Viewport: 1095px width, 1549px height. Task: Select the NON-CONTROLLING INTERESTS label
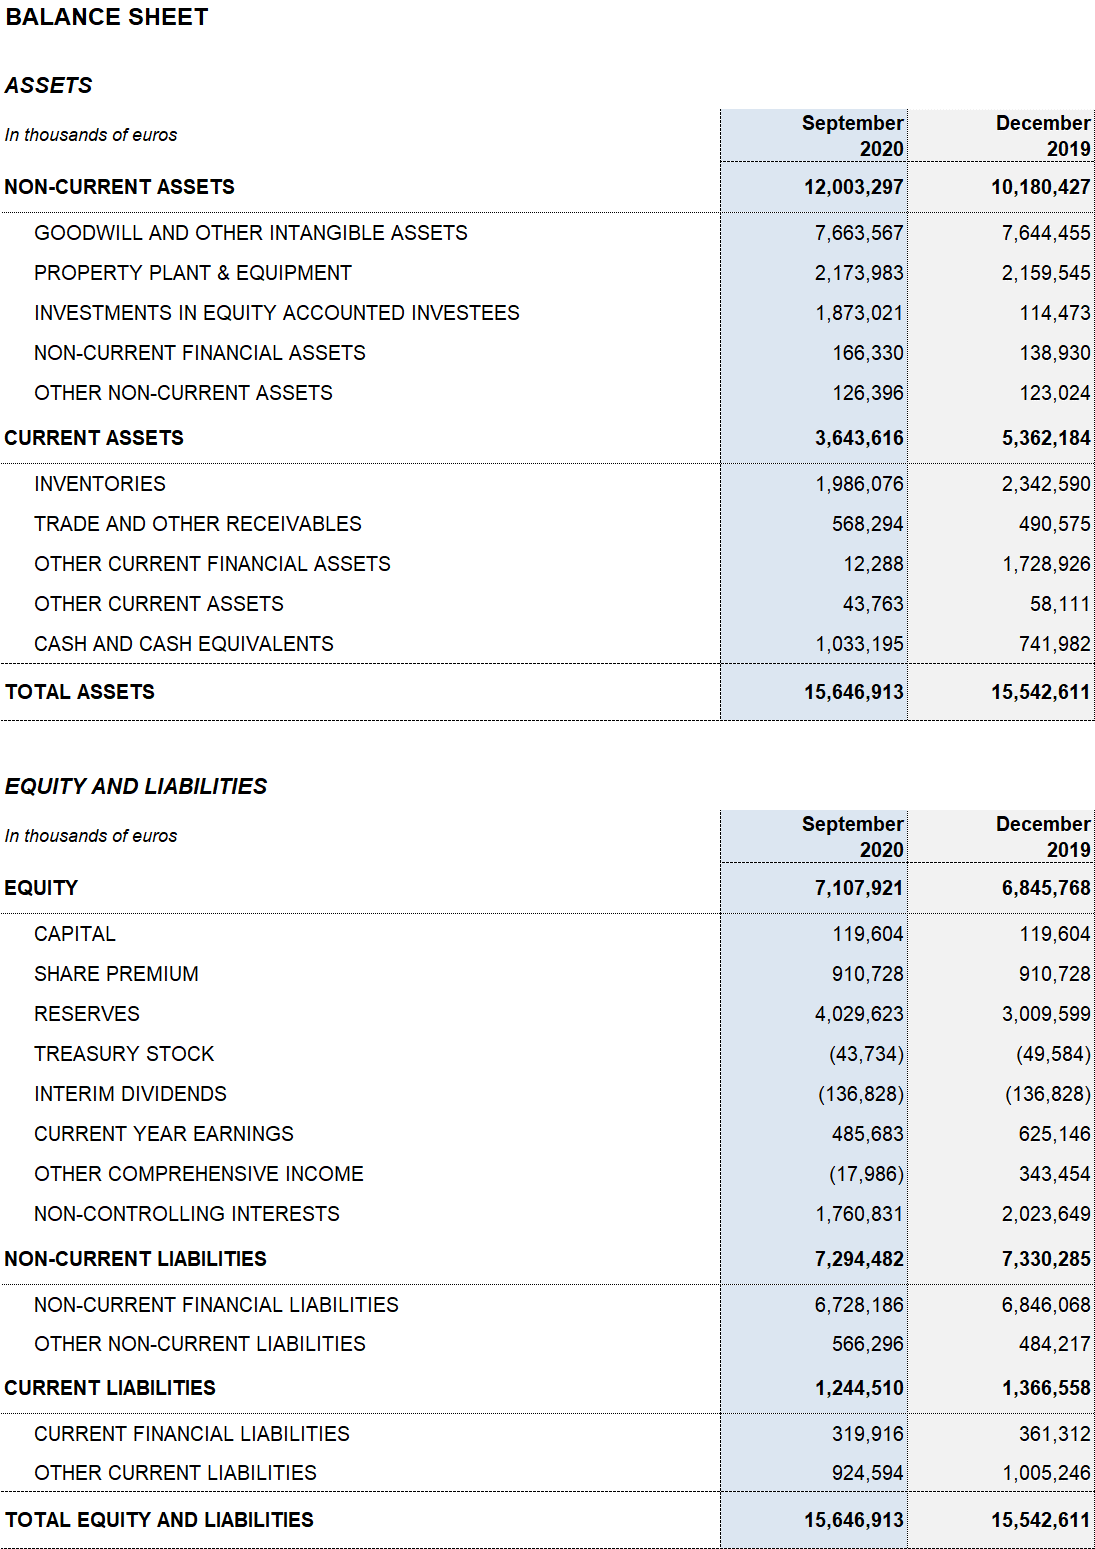[x=186, y=1214]
